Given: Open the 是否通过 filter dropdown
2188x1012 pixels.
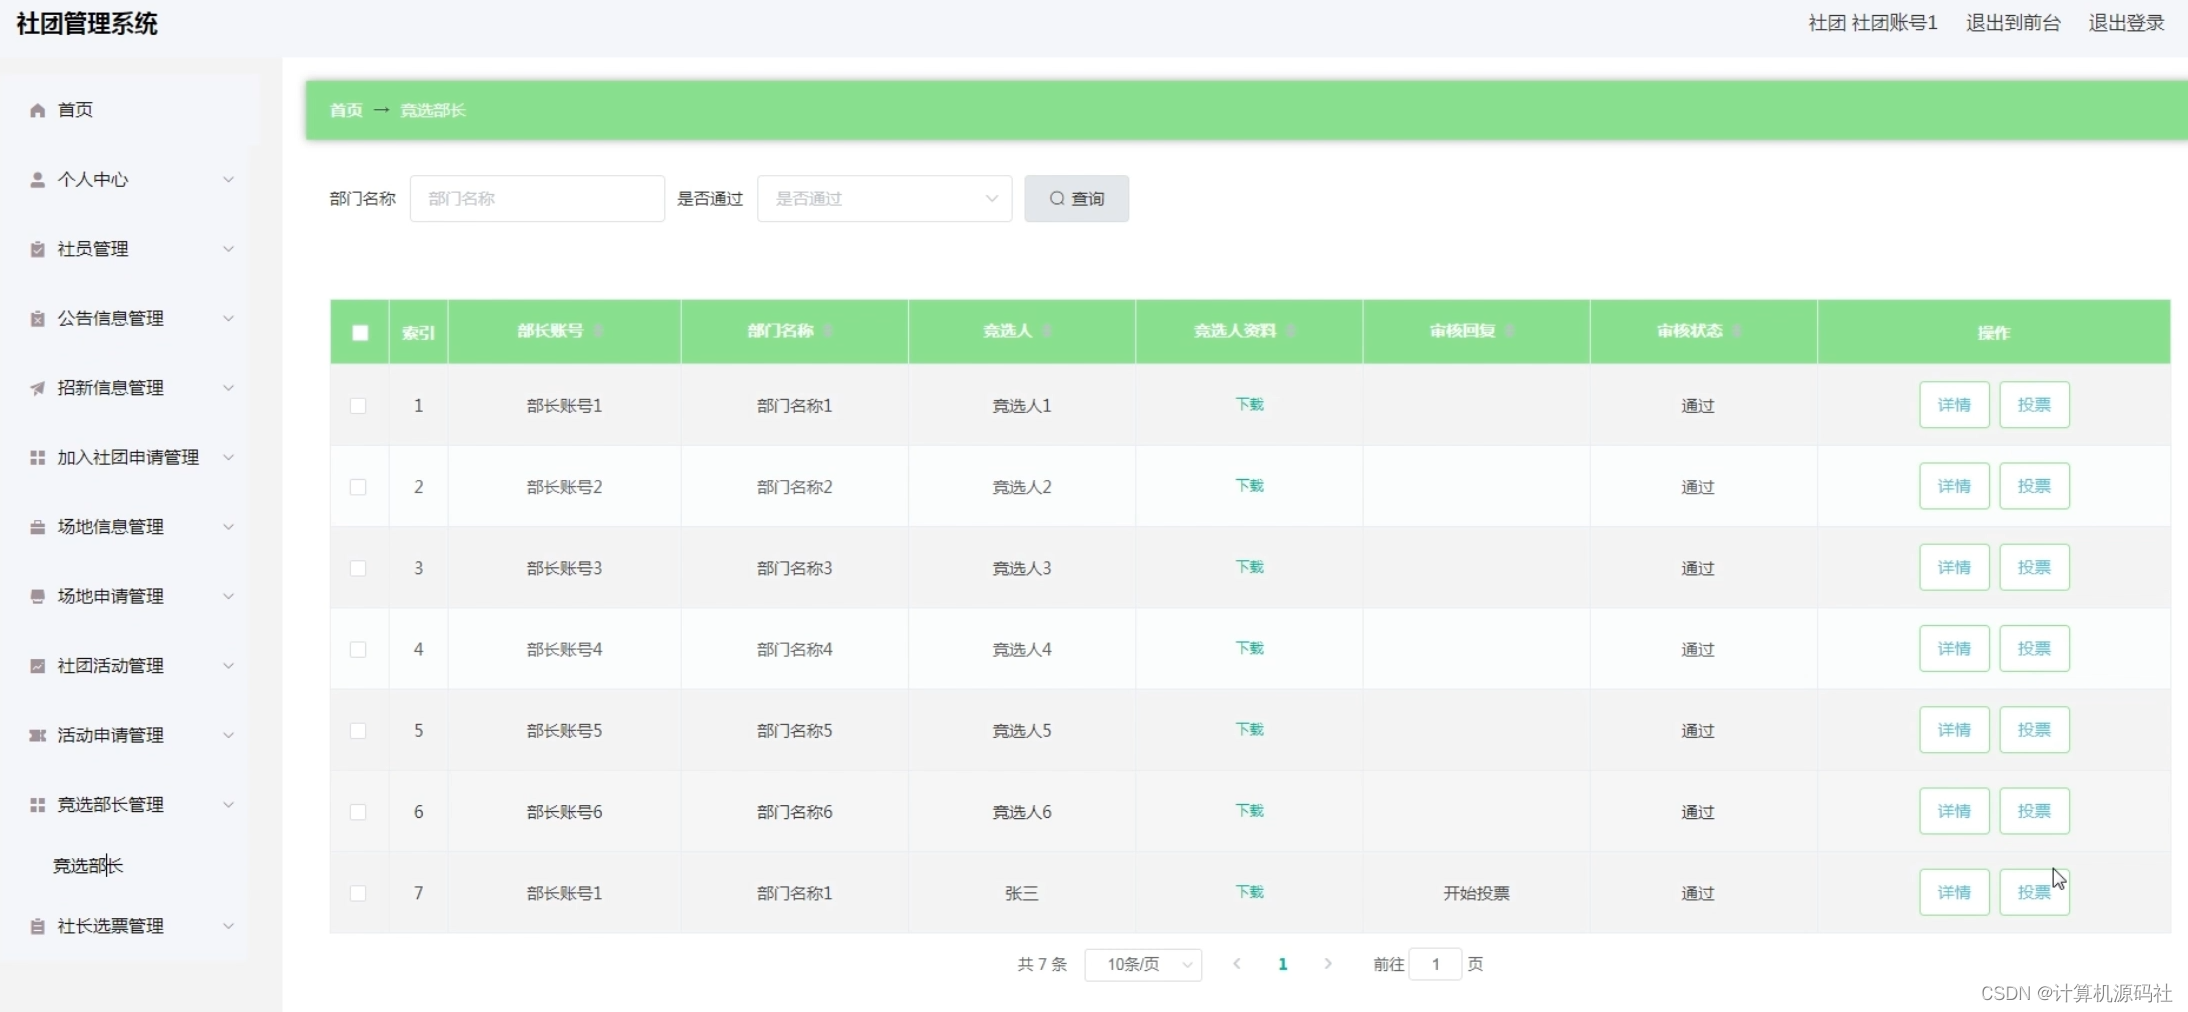Looking at the screenshot, I should pos(885,199).
